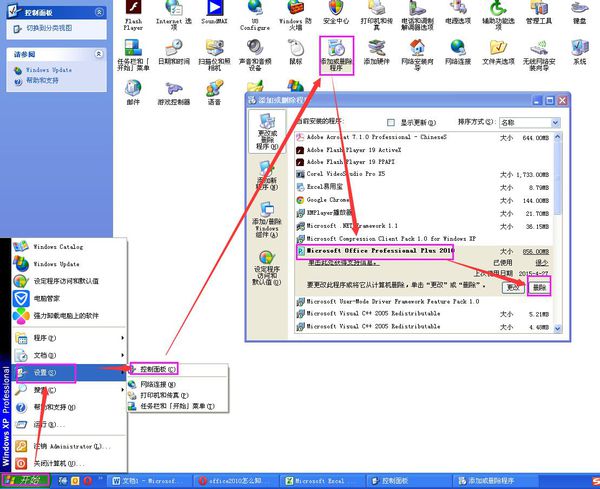Click 打印机和传真 in 设置 submenu
600x489 pixels.
pos(178,395)
